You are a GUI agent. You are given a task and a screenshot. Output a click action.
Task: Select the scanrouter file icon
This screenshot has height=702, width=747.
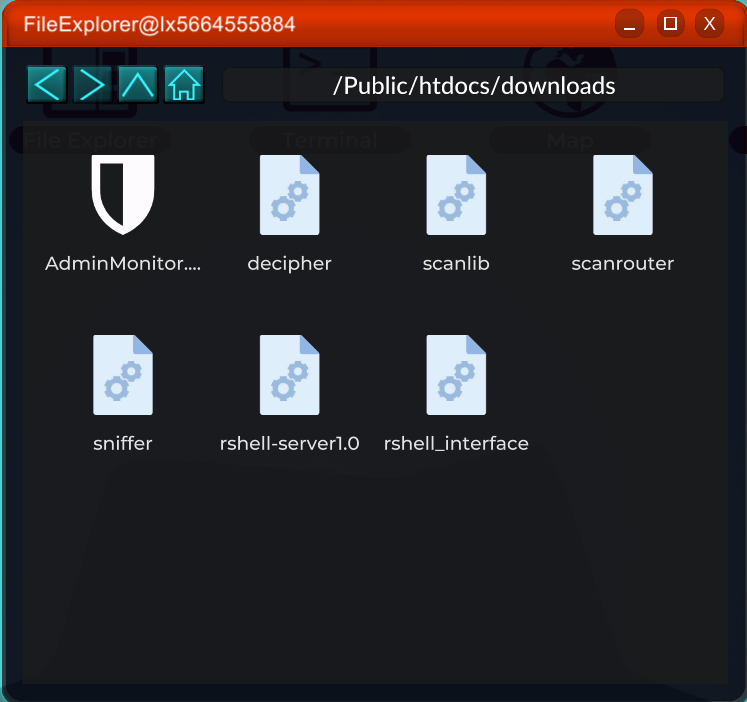point(622,195)
